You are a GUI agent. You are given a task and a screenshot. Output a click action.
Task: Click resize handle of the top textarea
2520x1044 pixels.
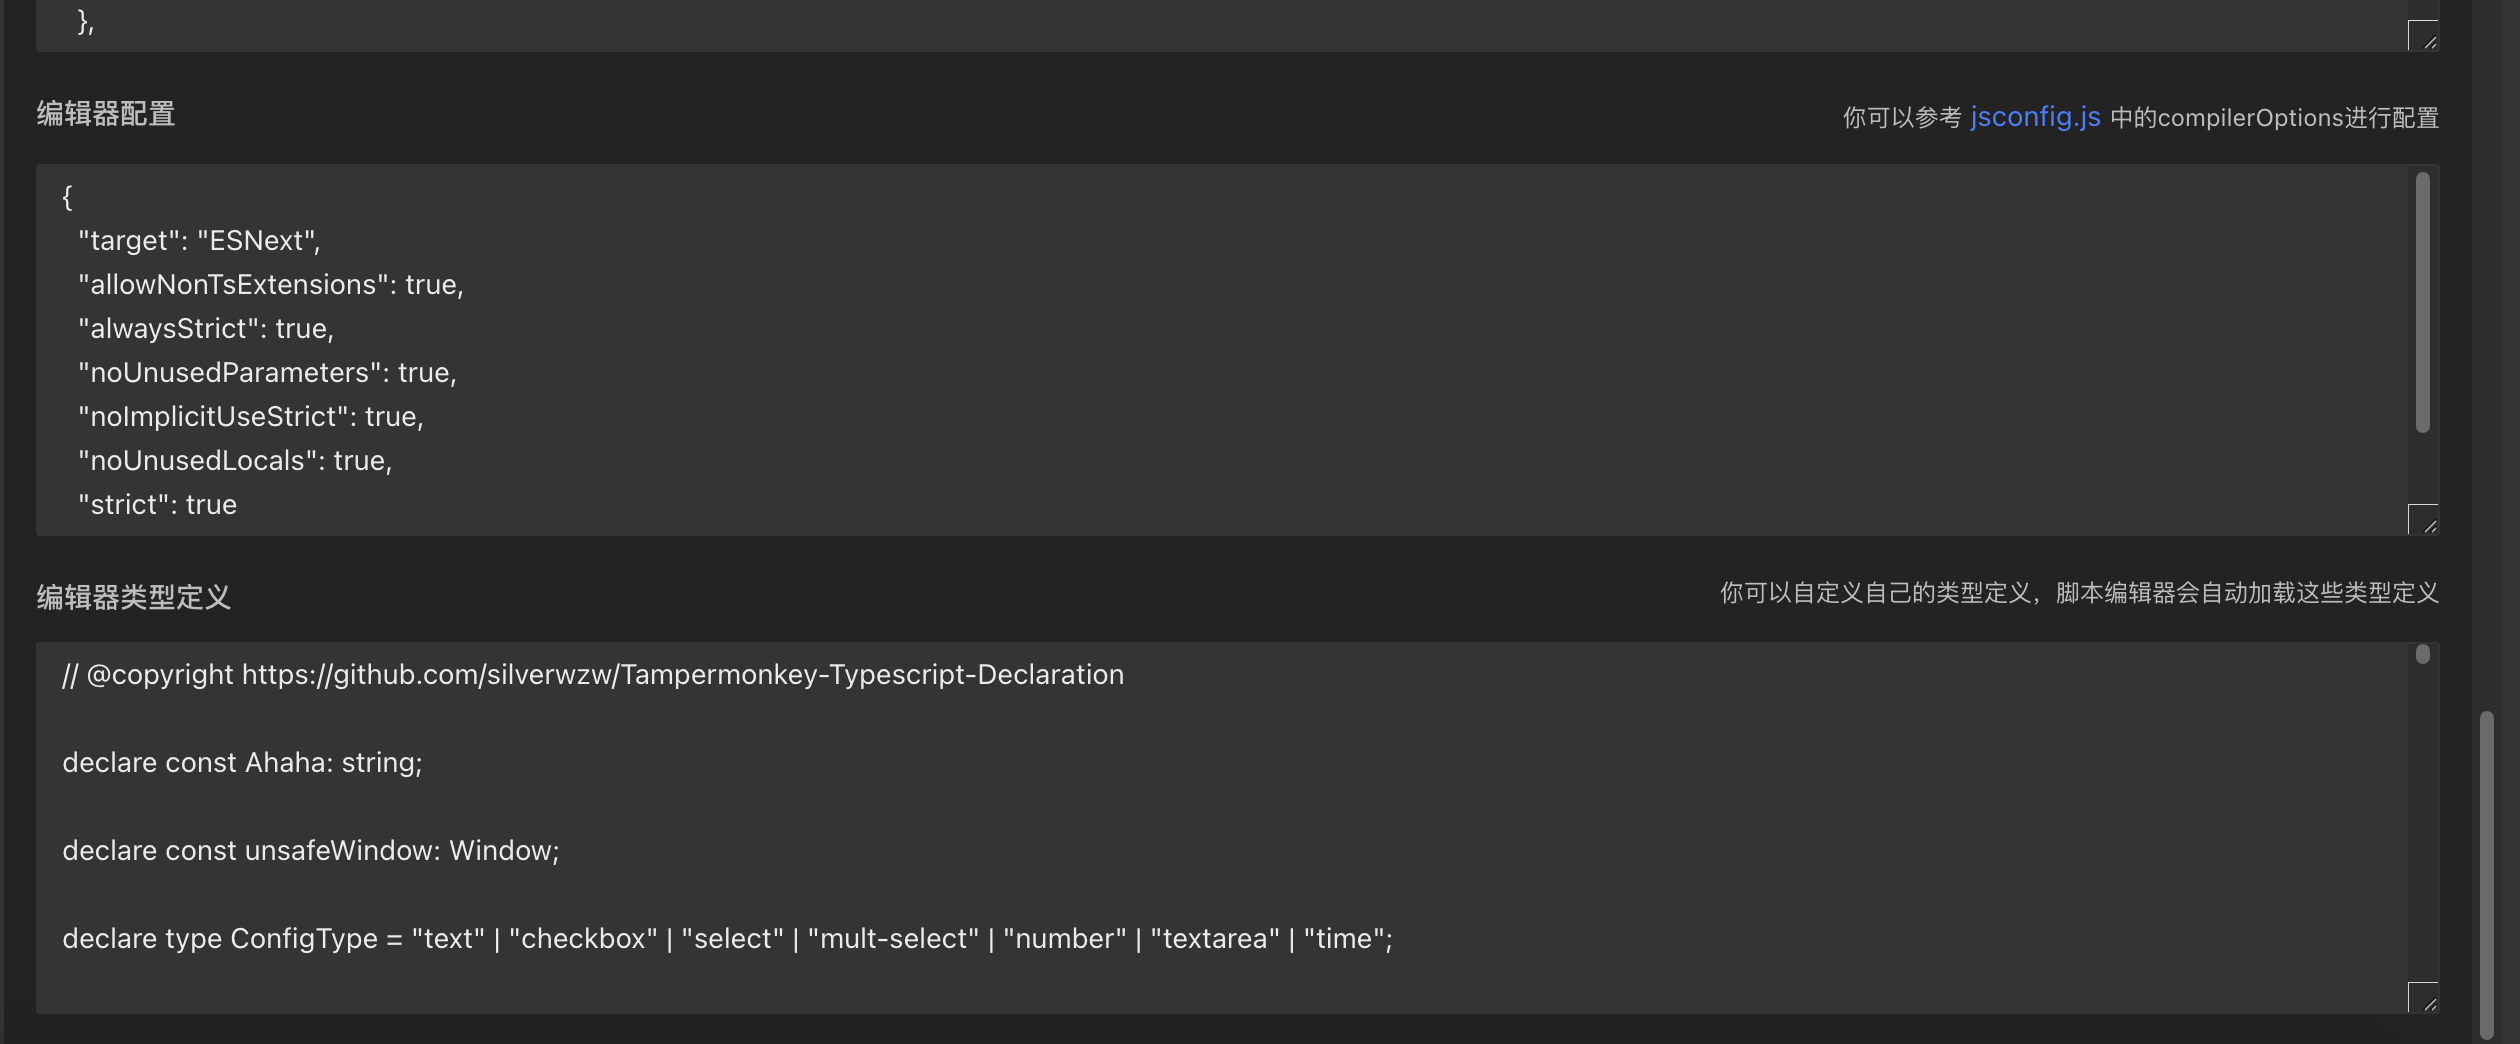2422,36
